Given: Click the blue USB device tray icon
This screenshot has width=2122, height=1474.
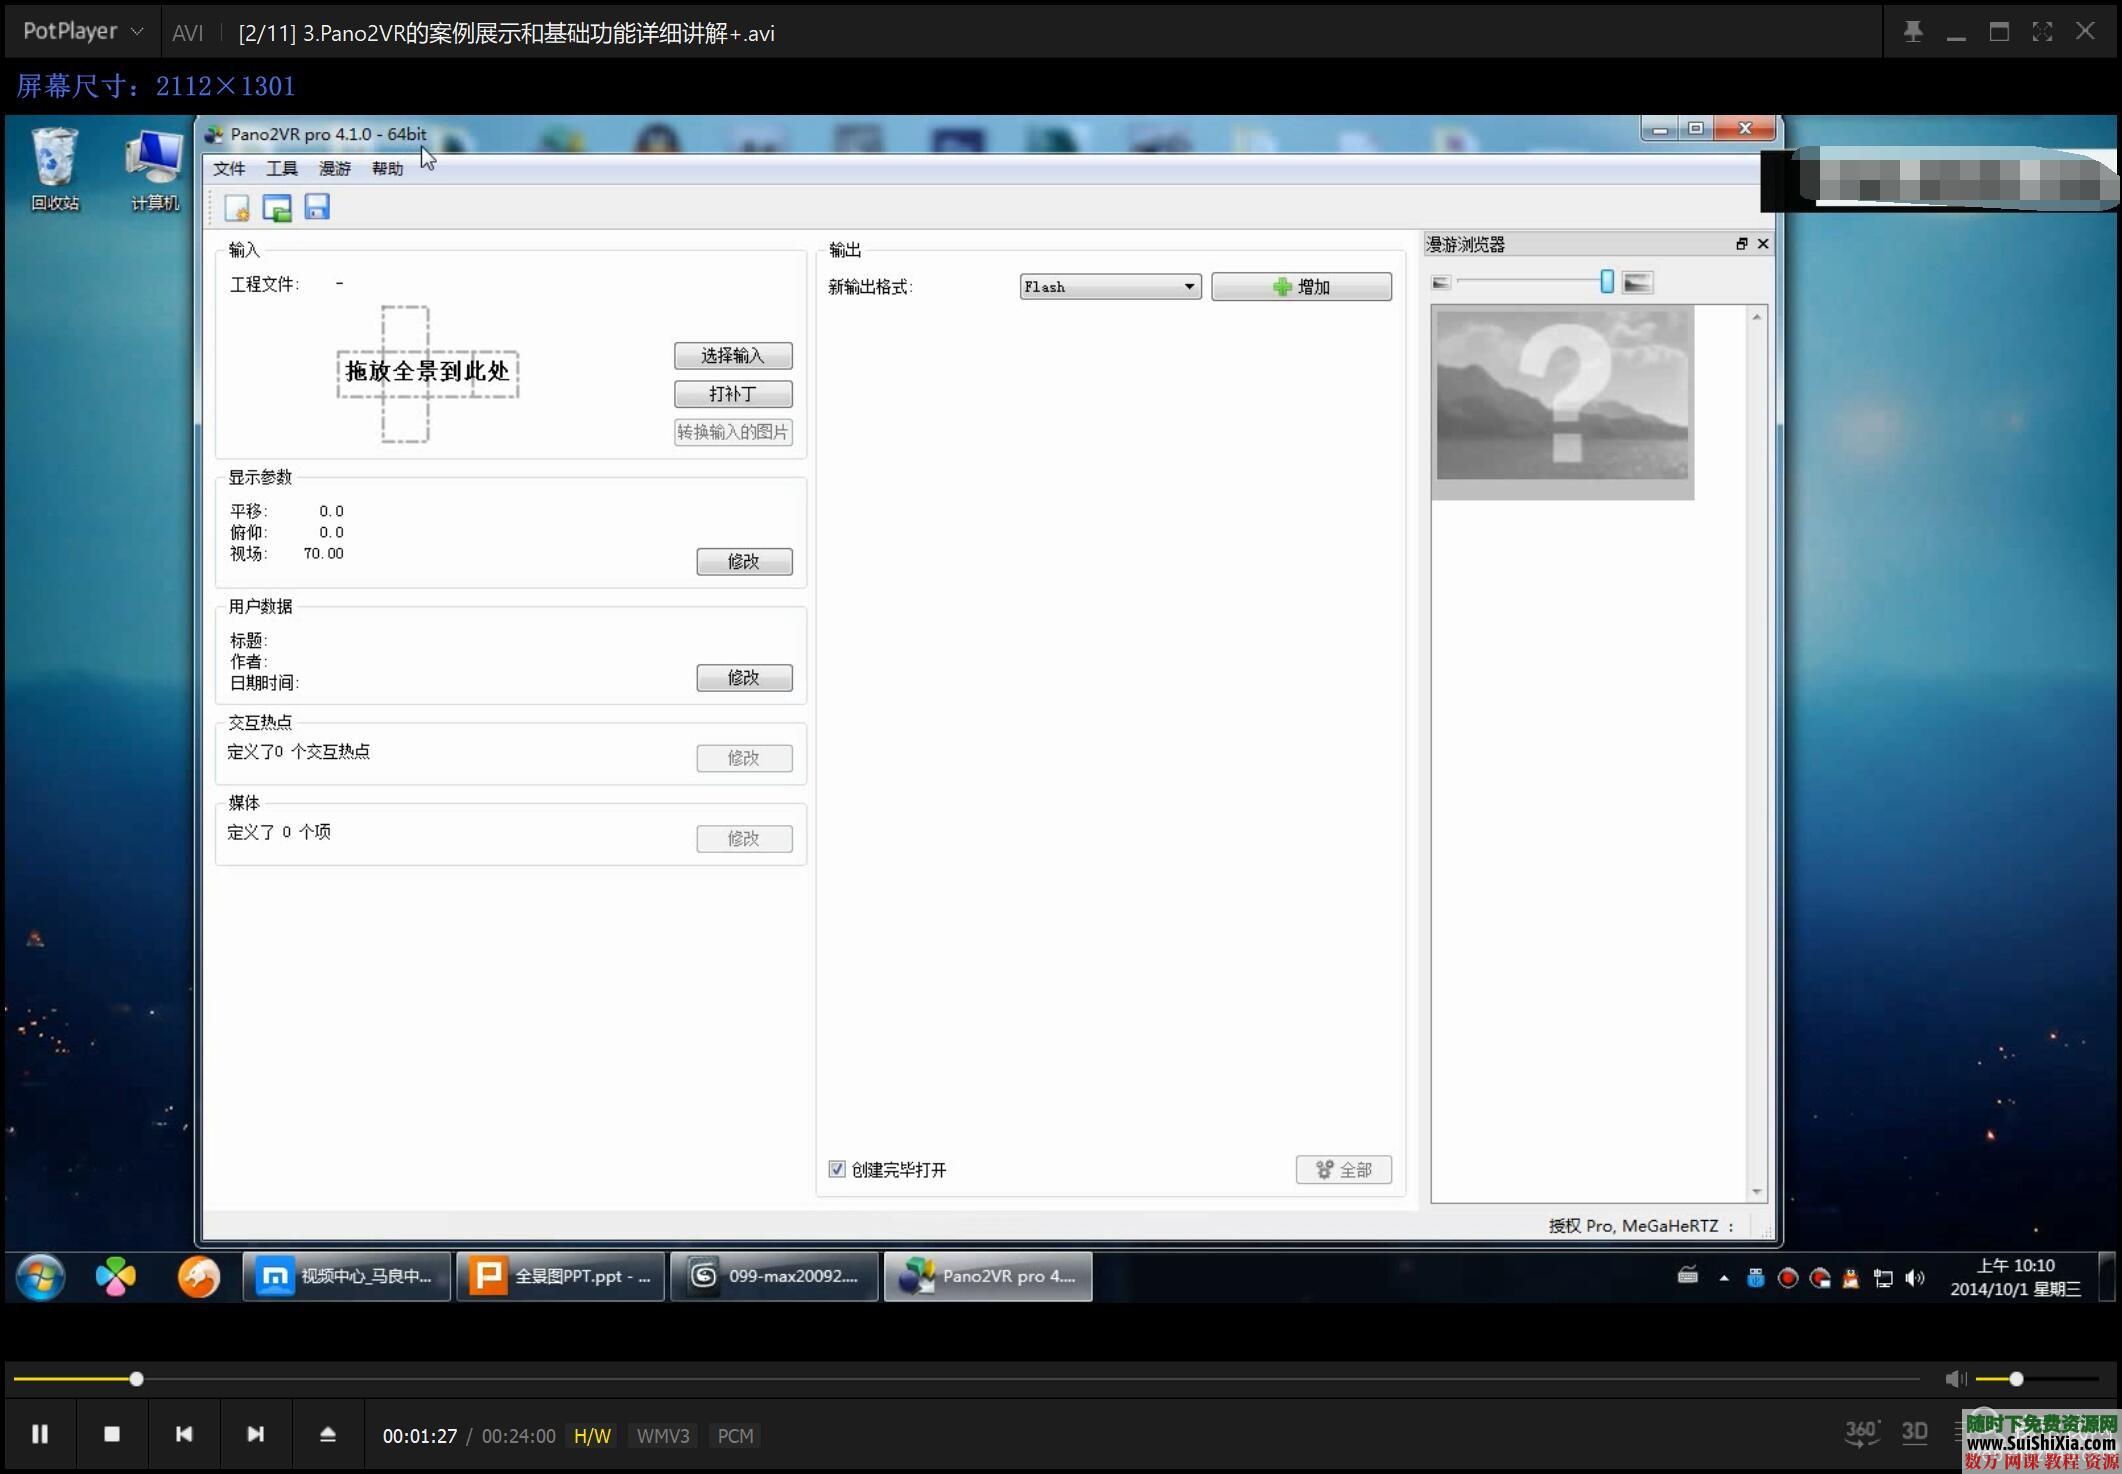Looking at the screenshot, I should [1755, 1278].
